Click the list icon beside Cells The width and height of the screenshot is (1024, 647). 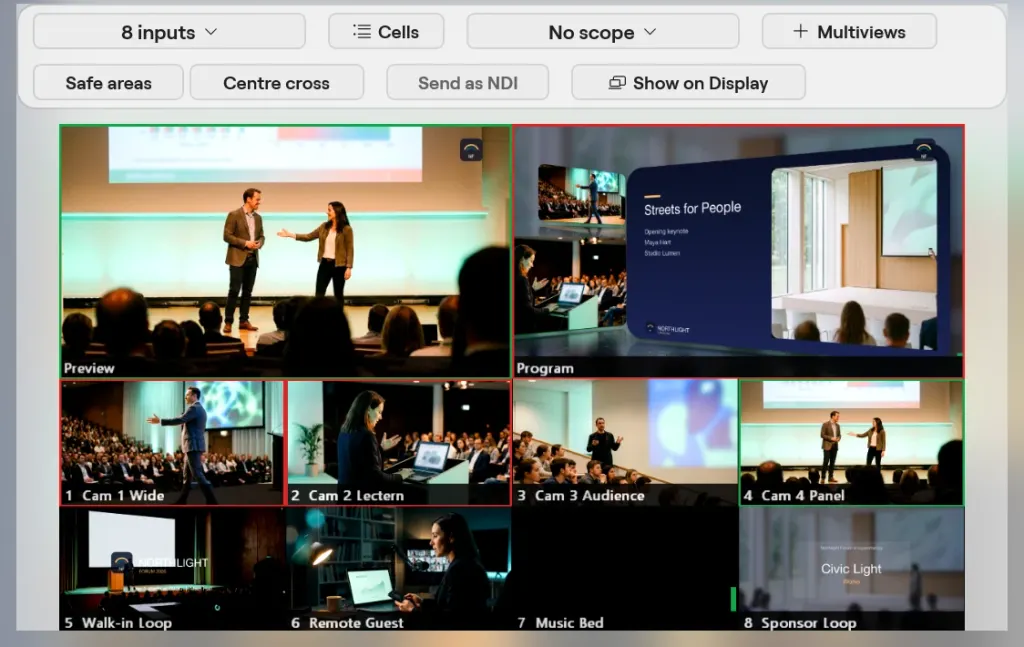coord(362,31)
